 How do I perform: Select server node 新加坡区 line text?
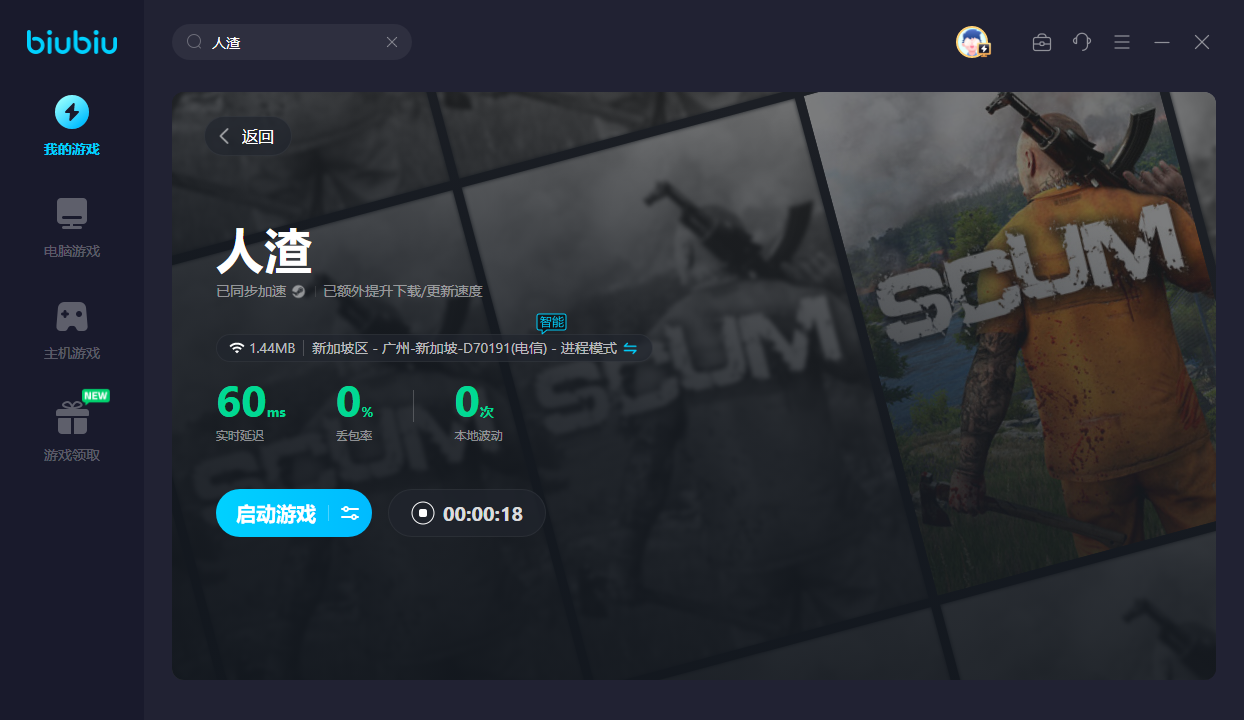click(x=464, y=348)
